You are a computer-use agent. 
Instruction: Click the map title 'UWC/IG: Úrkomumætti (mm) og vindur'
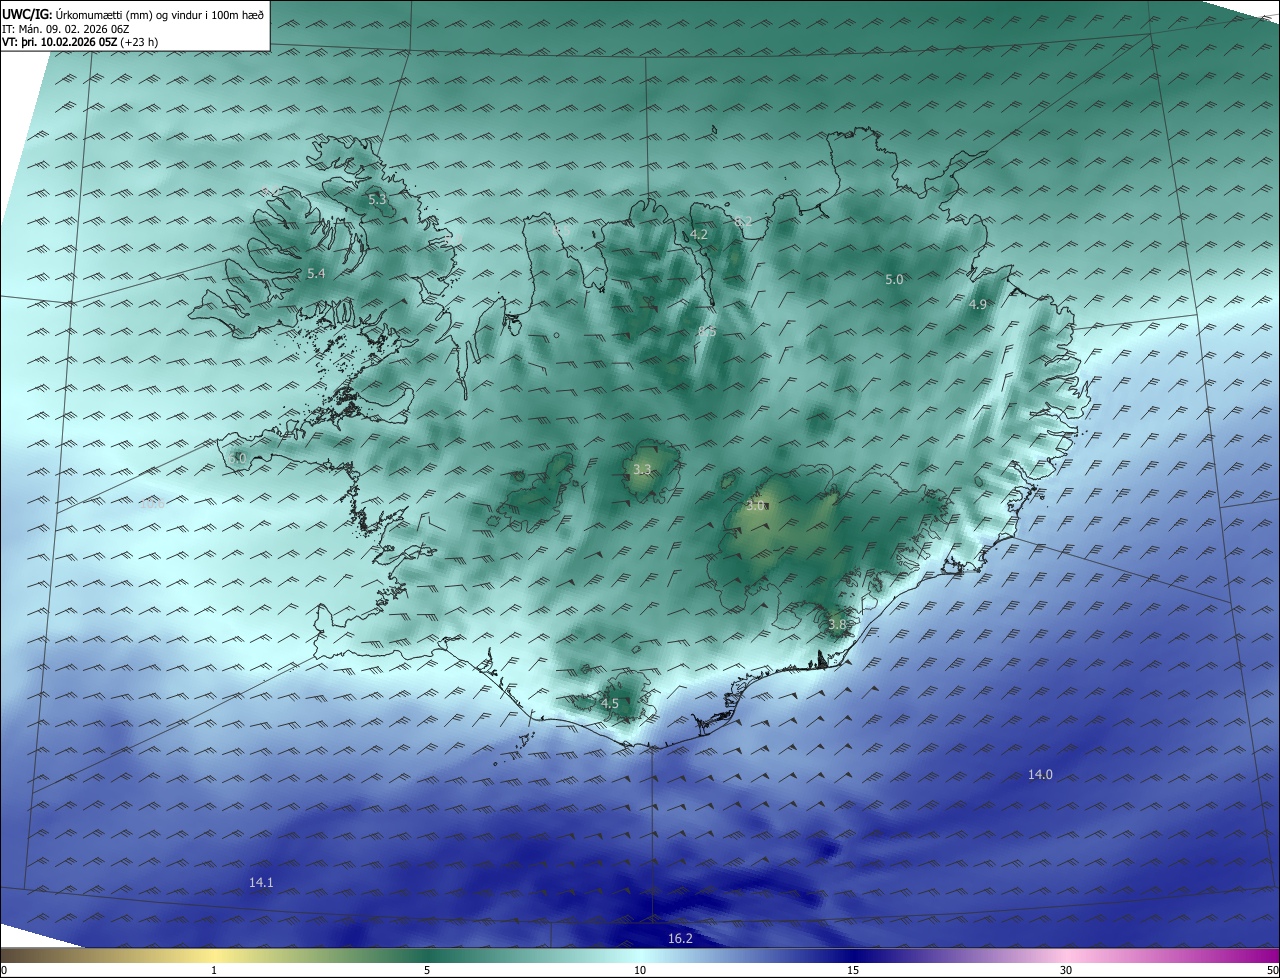tap(133, 15)
